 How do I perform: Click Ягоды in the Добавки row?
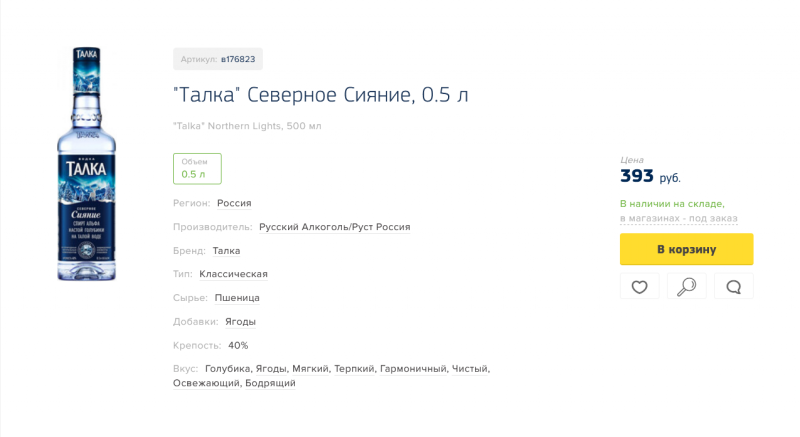[x=240, y=322]
